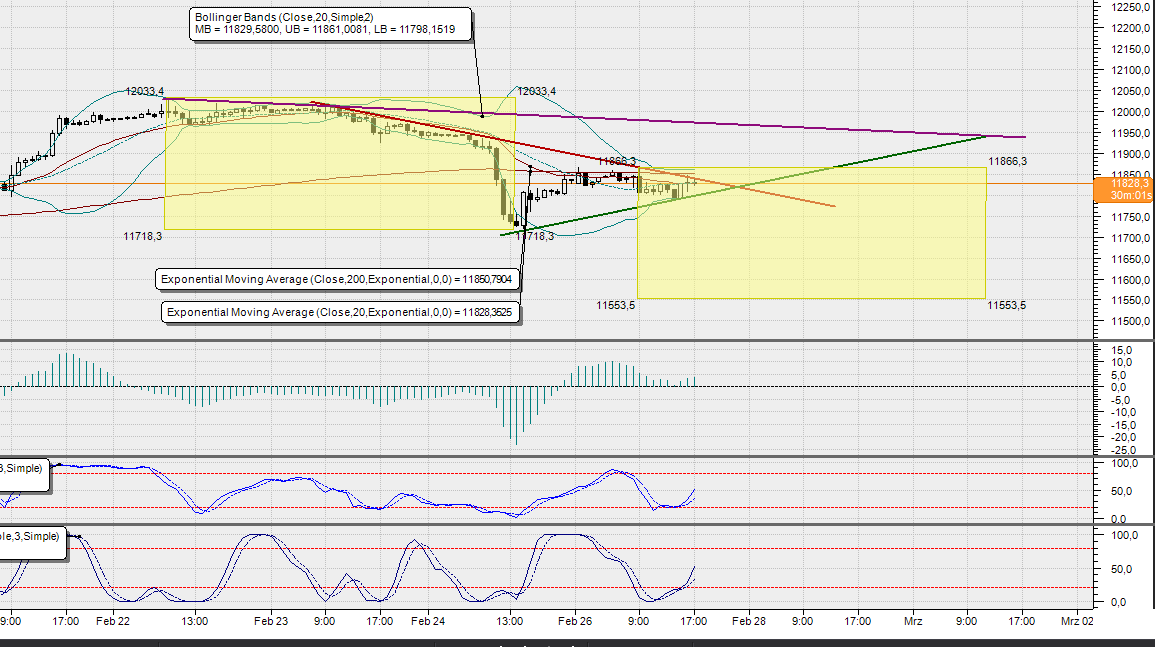Image resolution: width=1155 pixels, height=647 pixels.
Task: Click the Feb 24 date label
Action: (428, 621)
